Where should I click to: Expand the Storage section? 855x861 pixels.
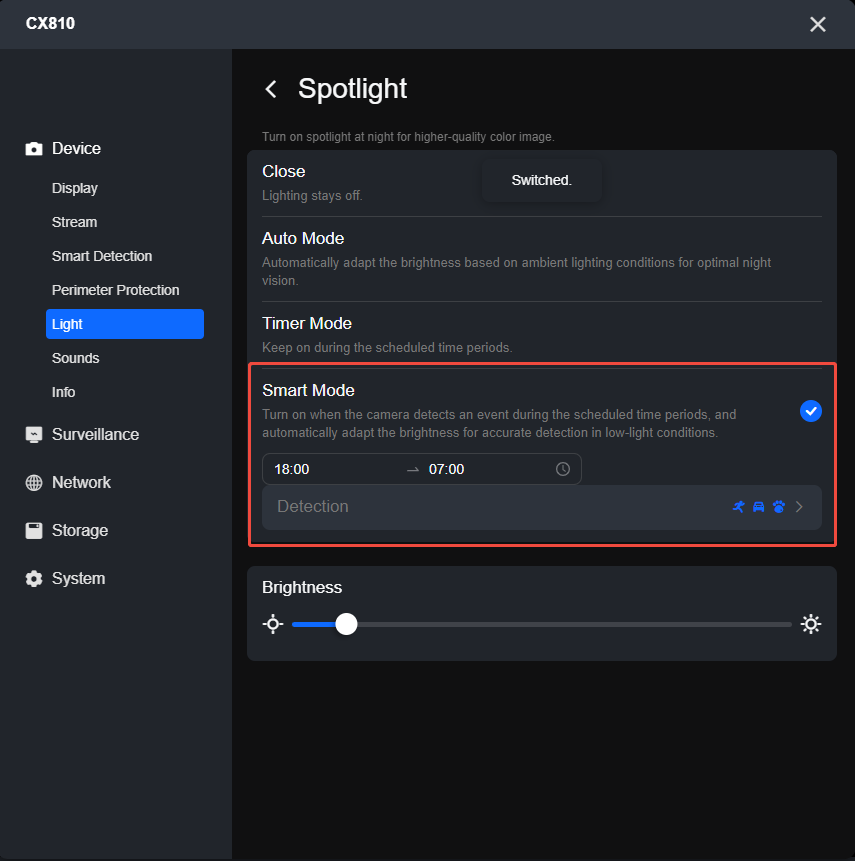pyautogui.click(x=80, y=530)
